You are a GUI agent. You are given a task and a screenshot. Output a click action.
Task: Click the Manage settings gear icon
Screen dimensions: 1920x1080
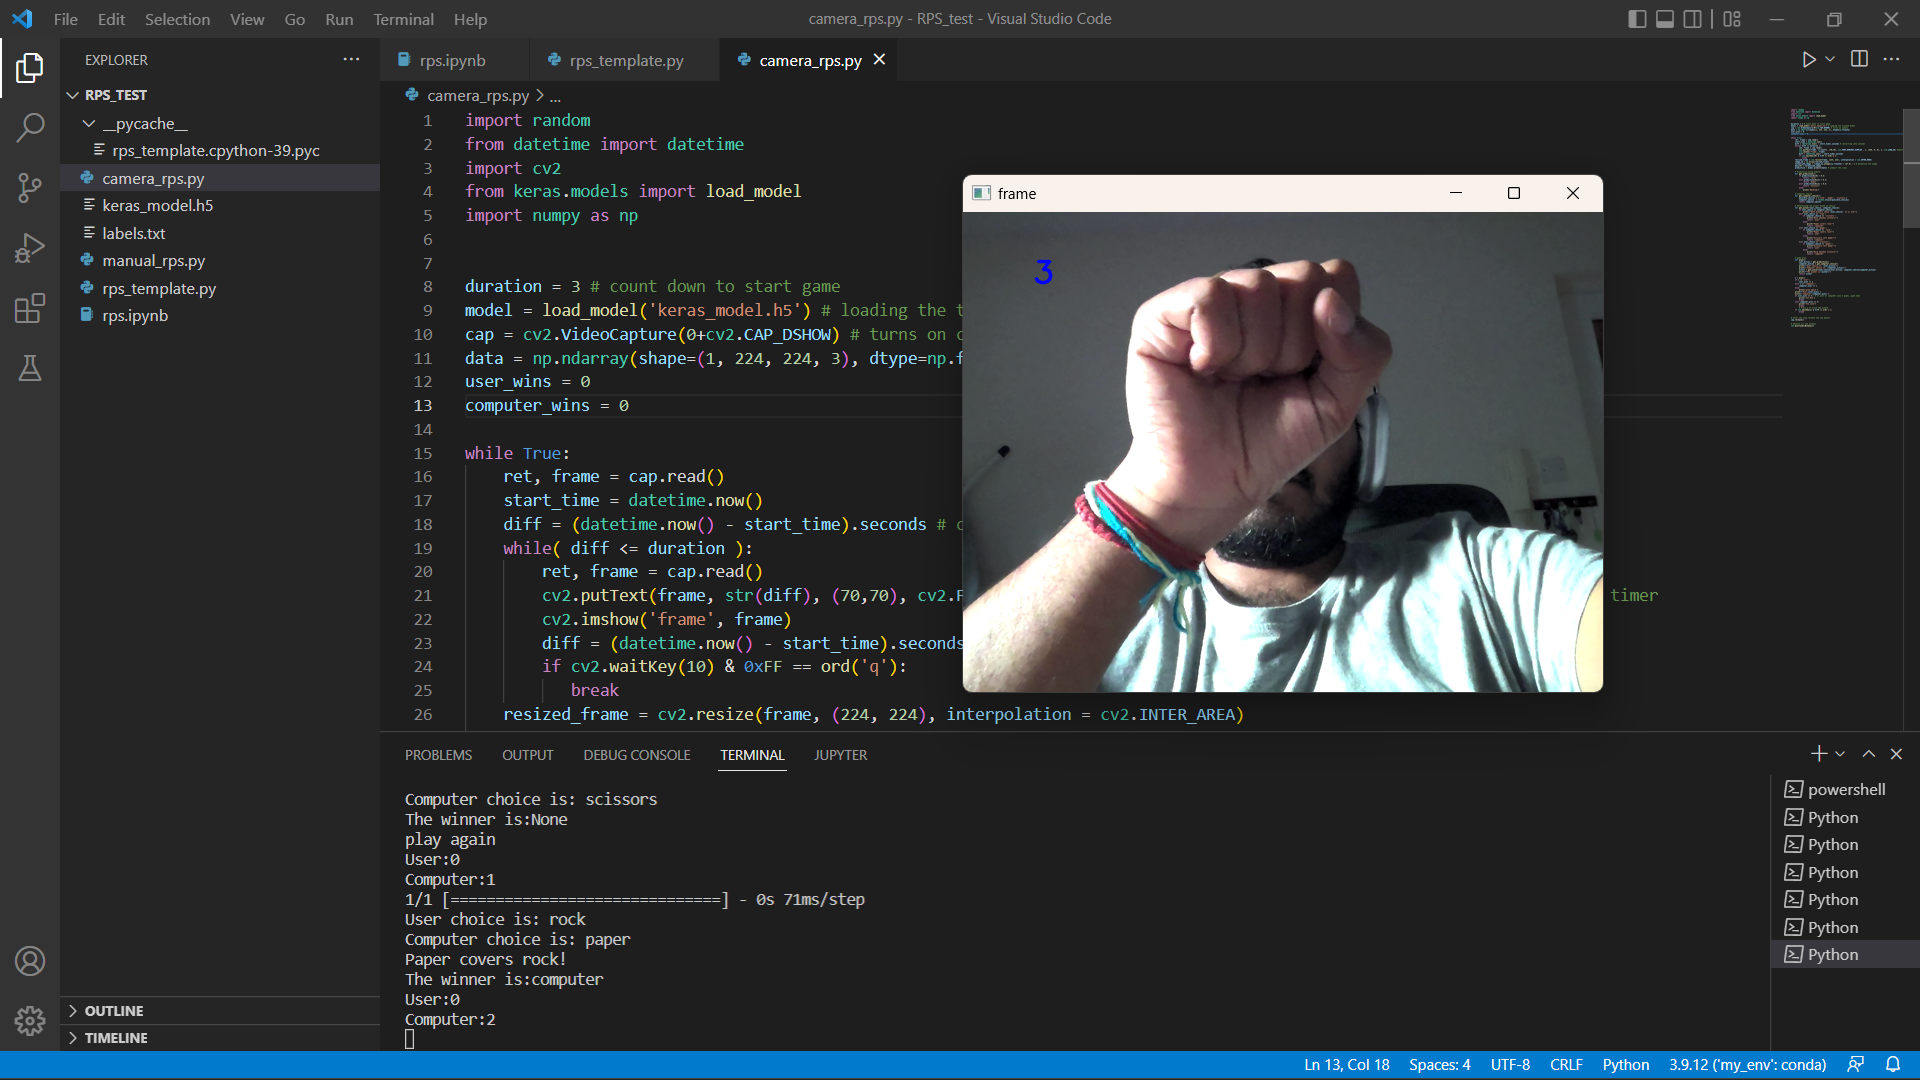tap(30, 1021)
